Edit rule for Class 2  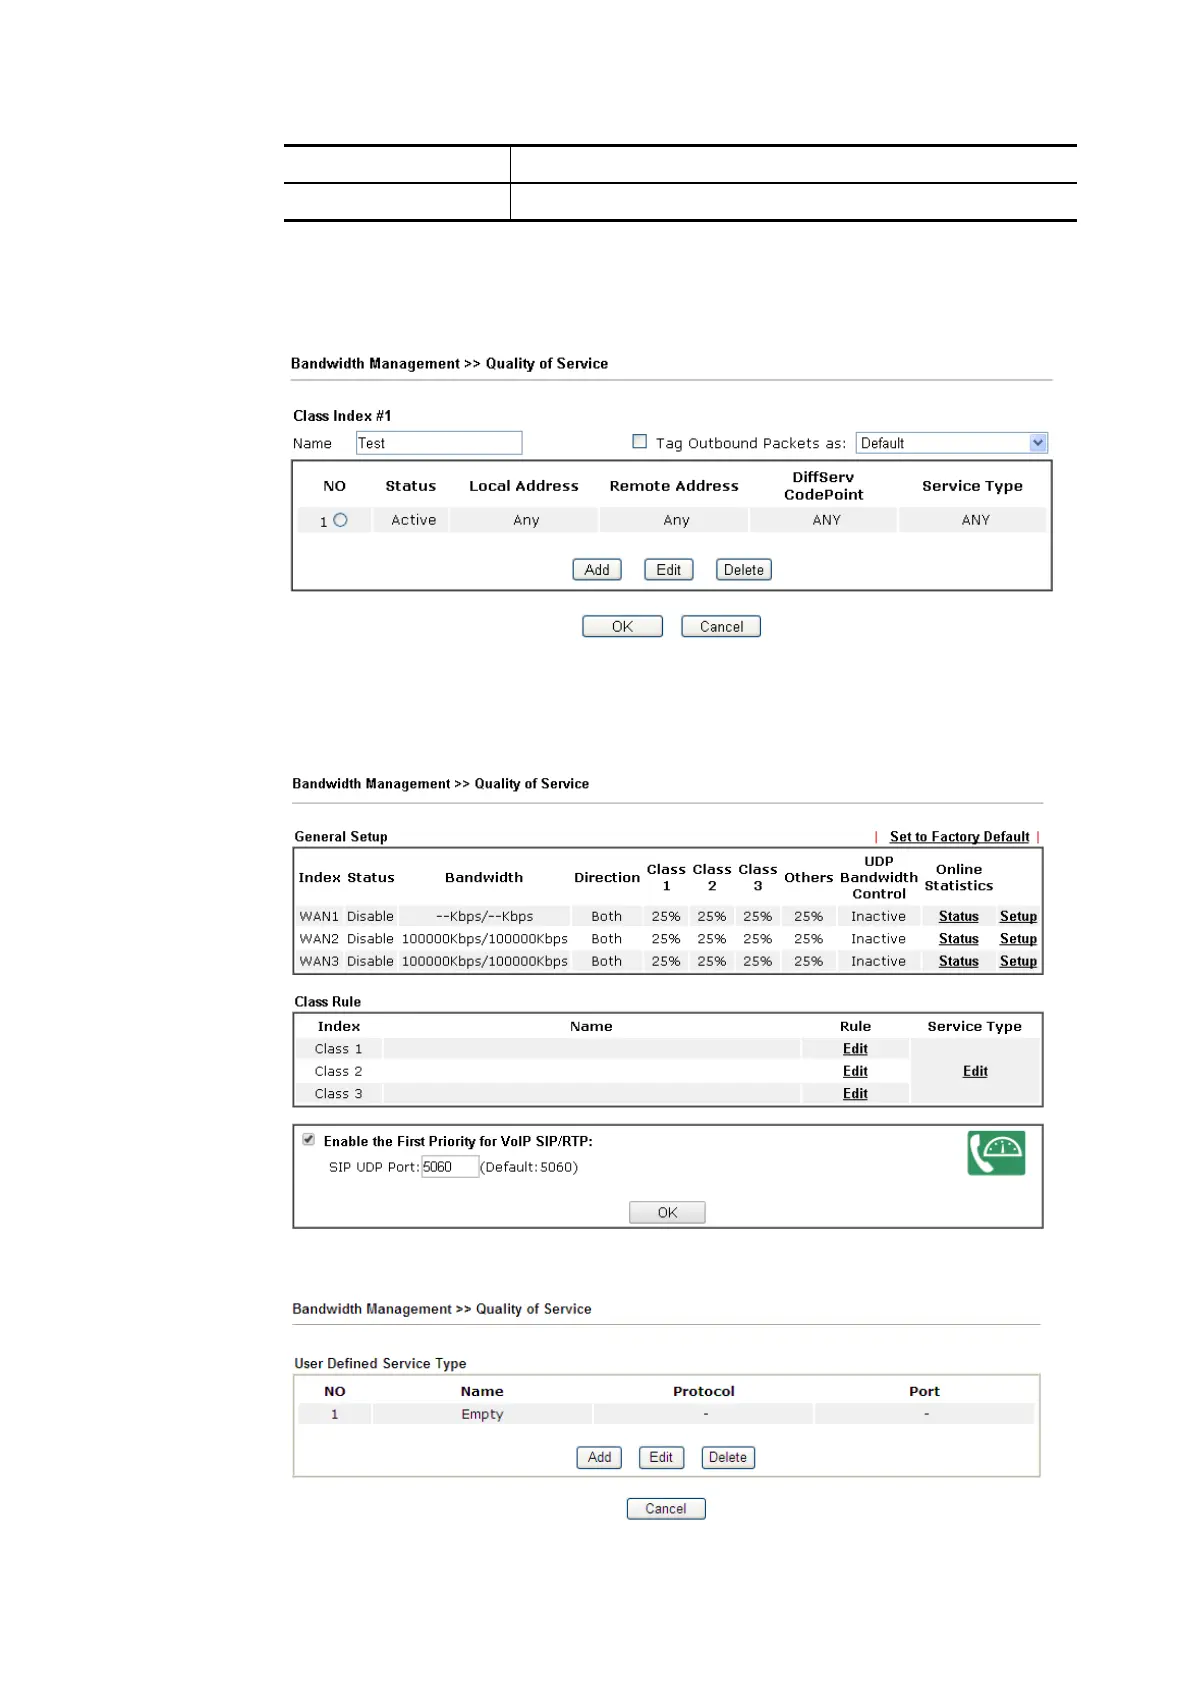(x=855, y=1071)
